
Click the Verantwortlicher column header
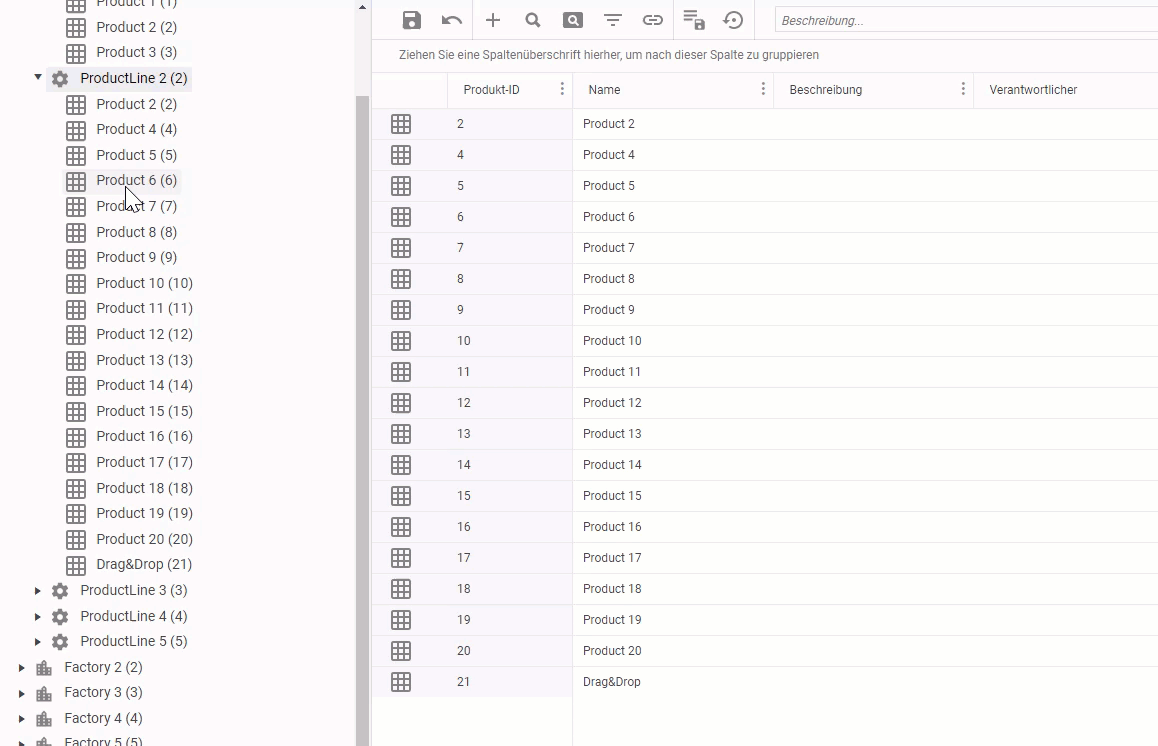1033,90
